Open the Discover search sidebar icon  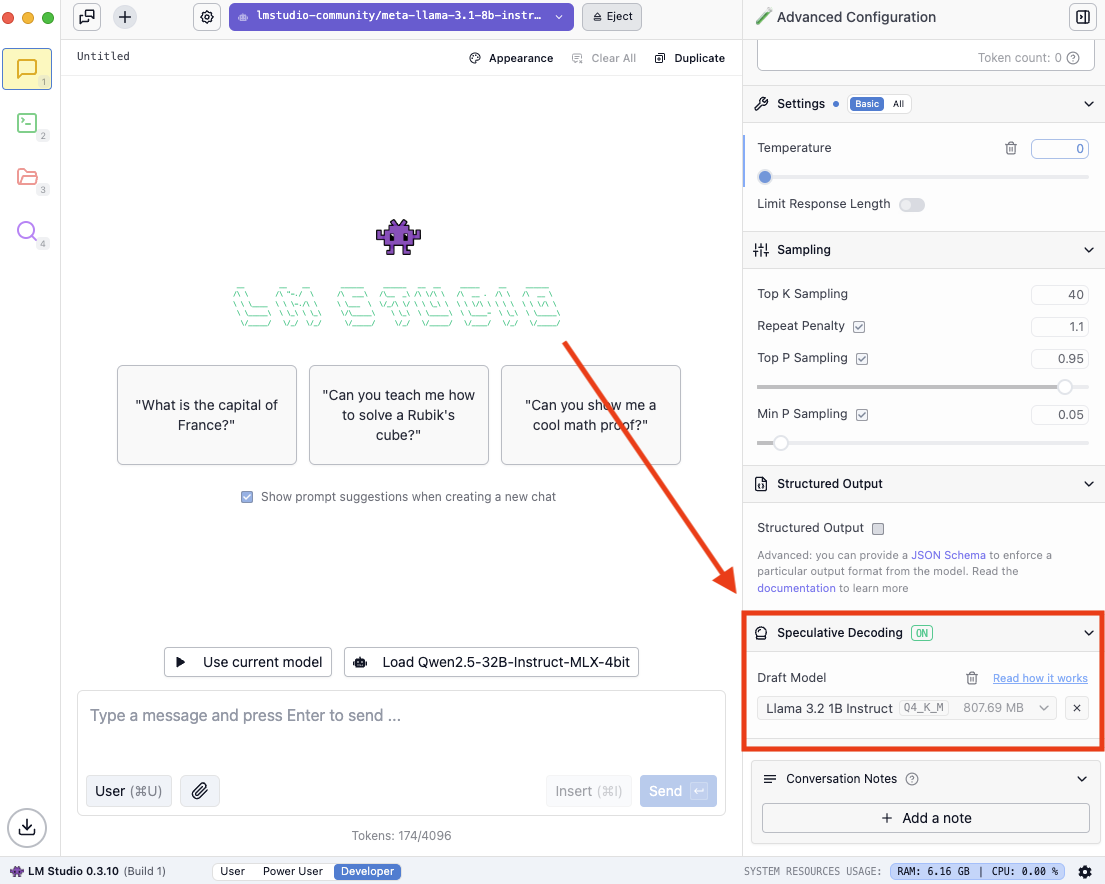pyautogui.click(x=27, y=232)
